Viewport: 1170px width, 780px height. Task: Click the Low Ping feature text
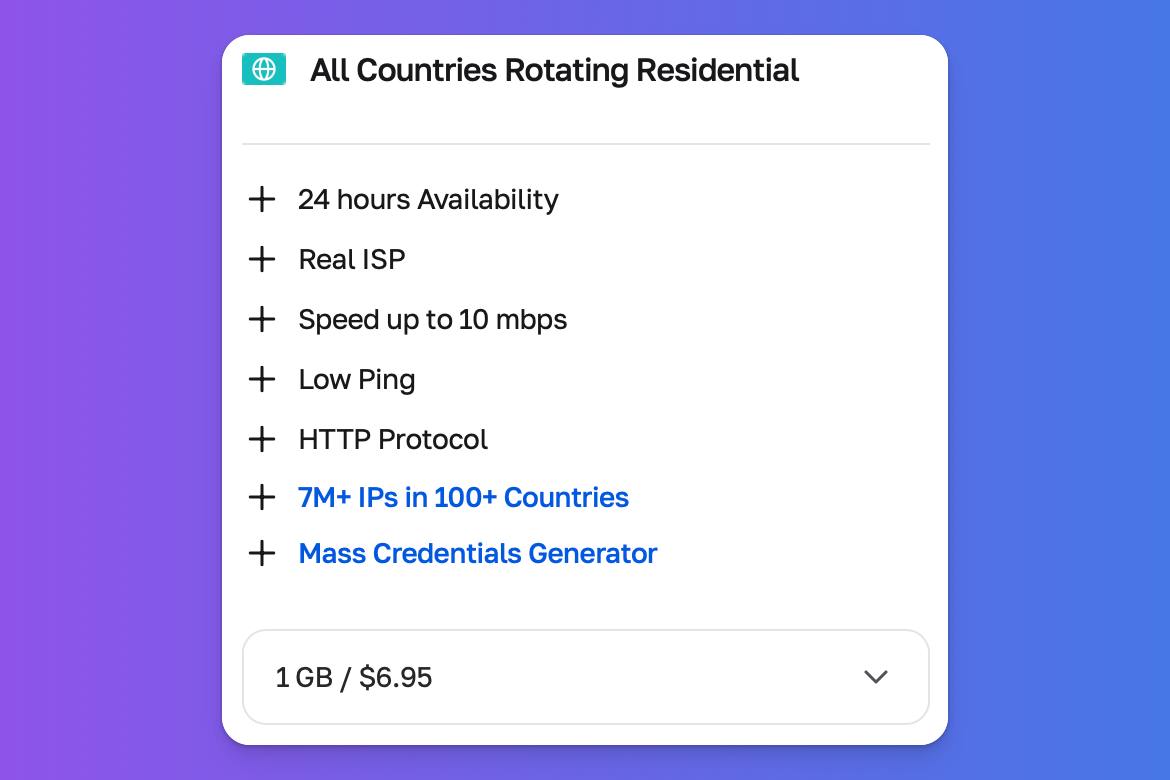(357, 380)
